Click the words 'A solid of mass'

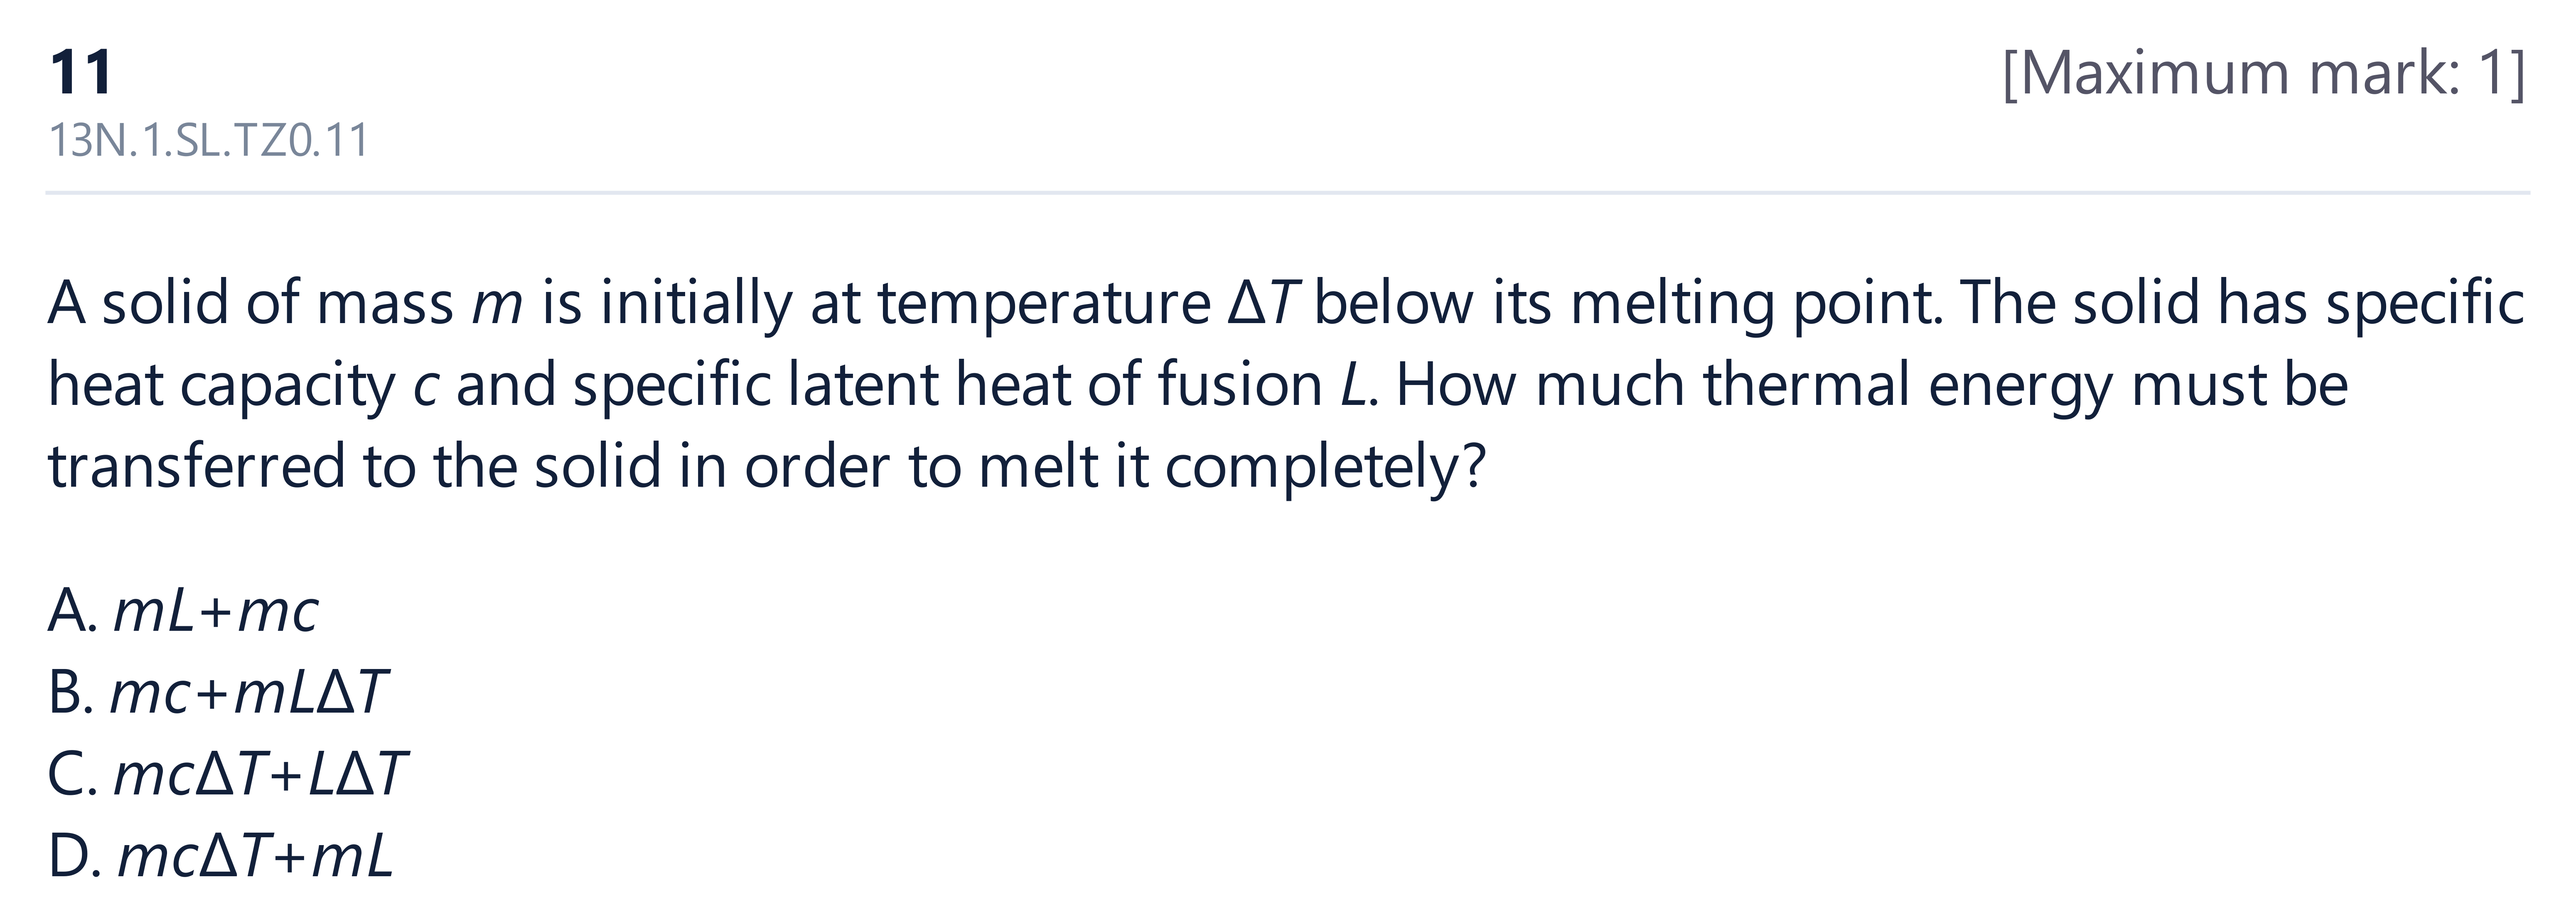click(251, 304)
